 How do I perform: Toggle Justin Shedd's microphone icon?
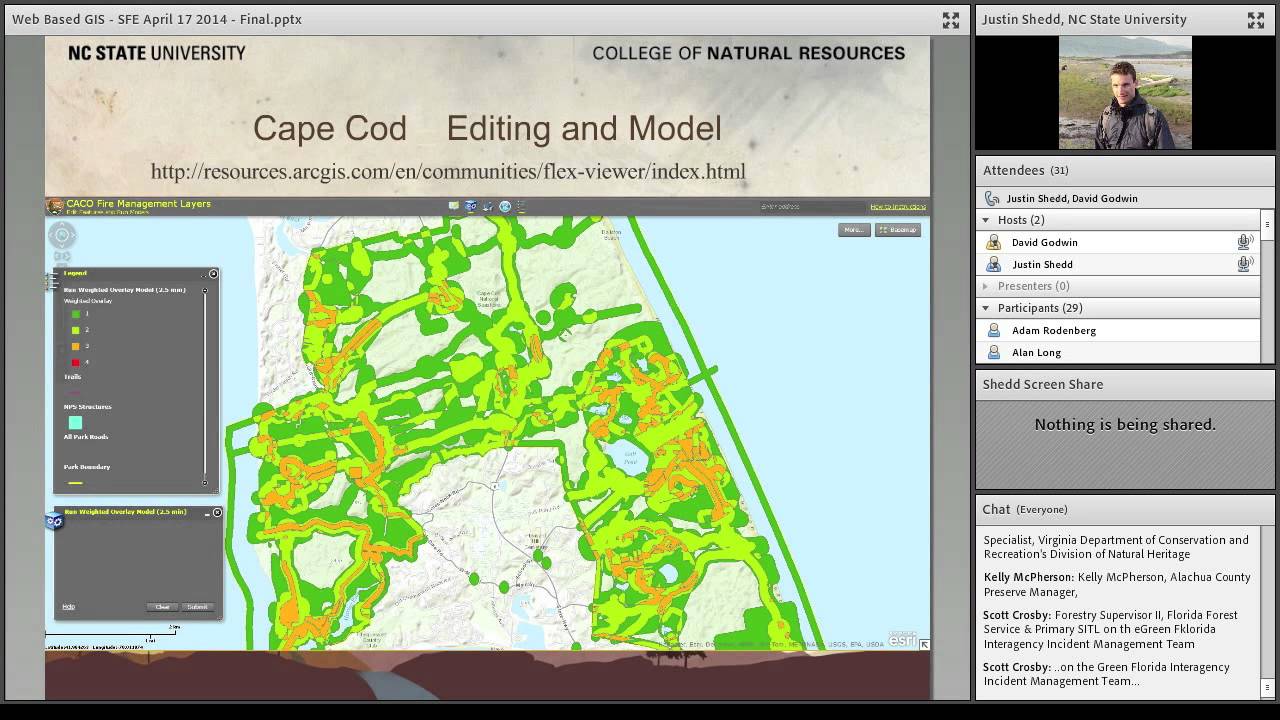1245,264
